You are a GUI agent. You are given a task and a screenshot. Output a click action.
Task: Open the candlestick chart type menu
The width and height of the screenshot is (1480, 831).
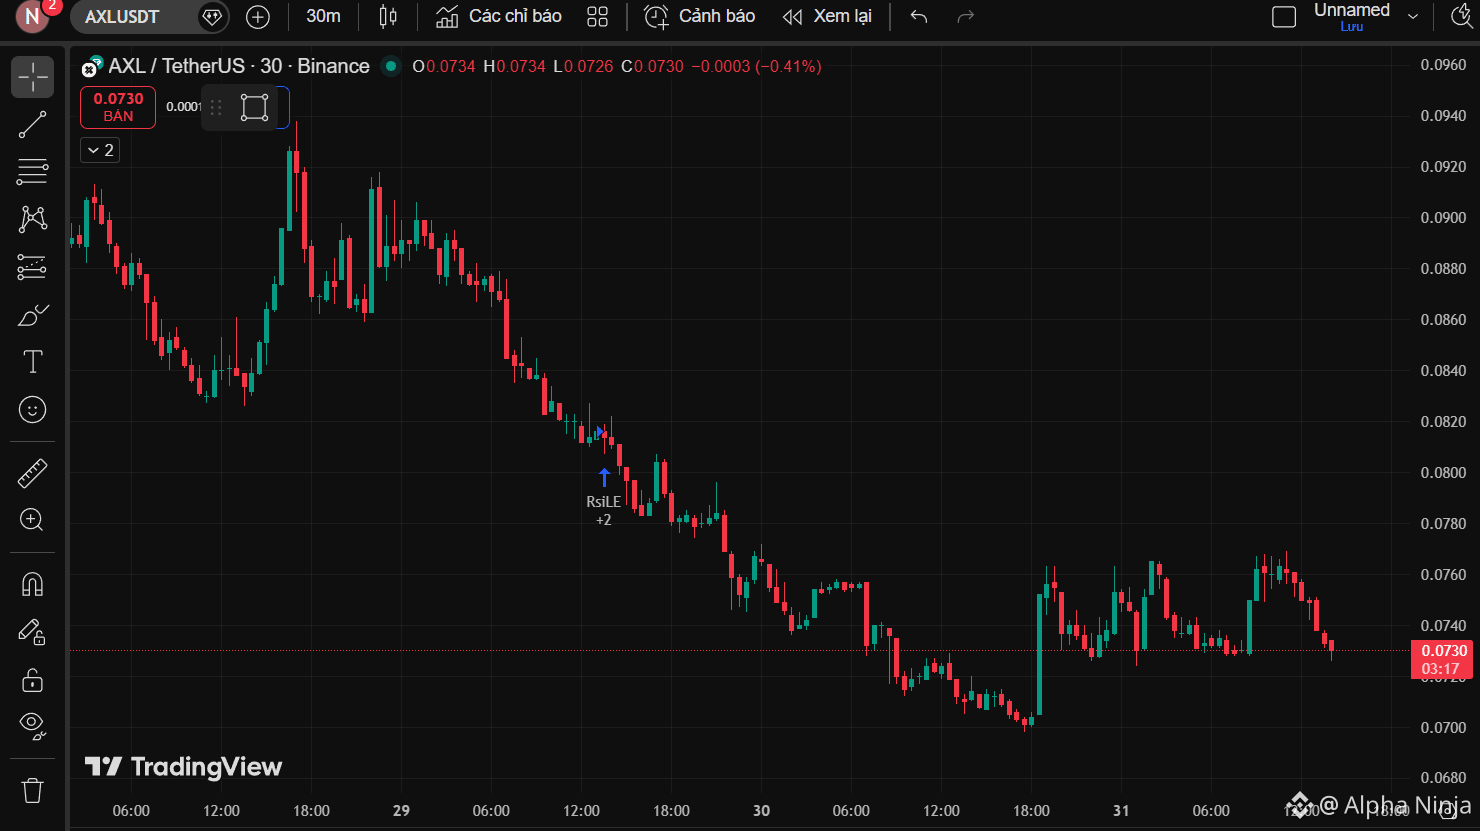point(388,17)
